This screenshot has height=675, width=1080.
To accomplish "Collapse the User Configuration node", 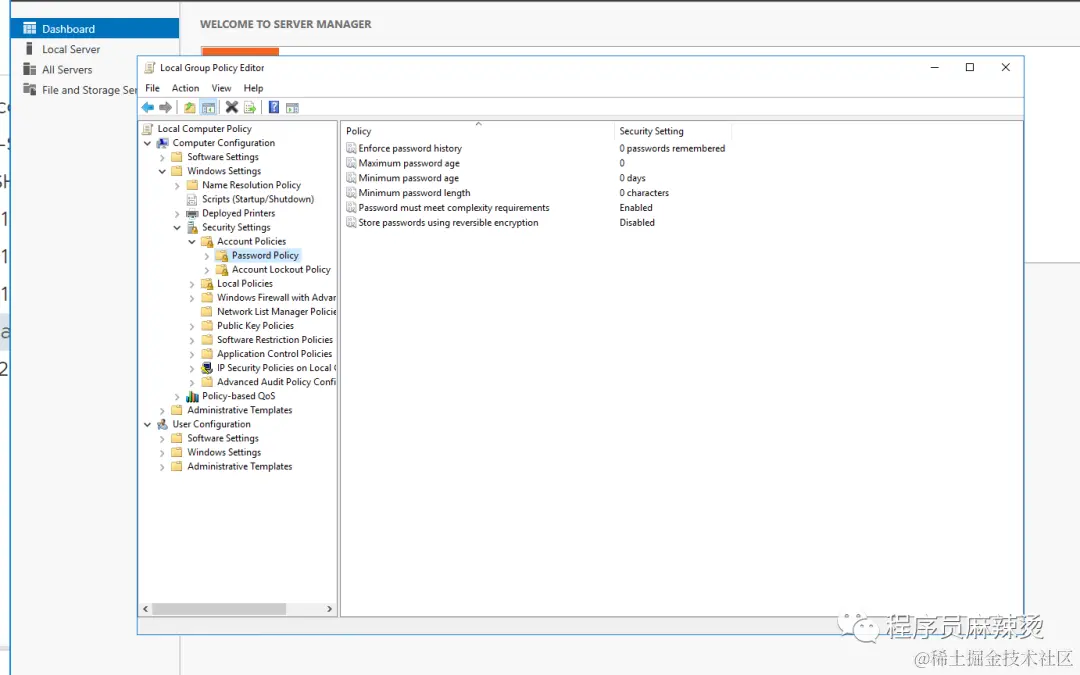I will (x=147, y=424).
